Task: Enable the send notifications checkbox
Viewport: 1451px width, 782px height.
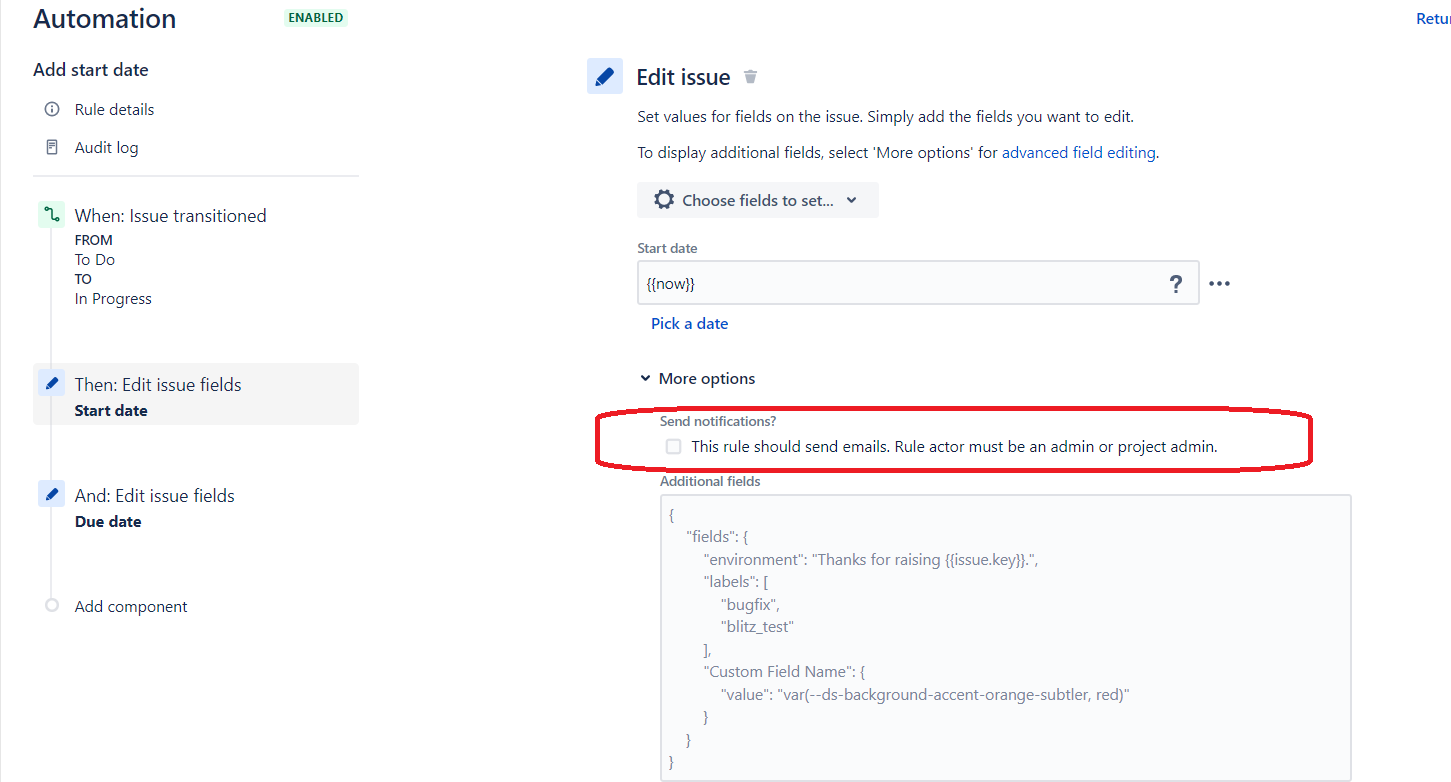Action: click(673, 446)
